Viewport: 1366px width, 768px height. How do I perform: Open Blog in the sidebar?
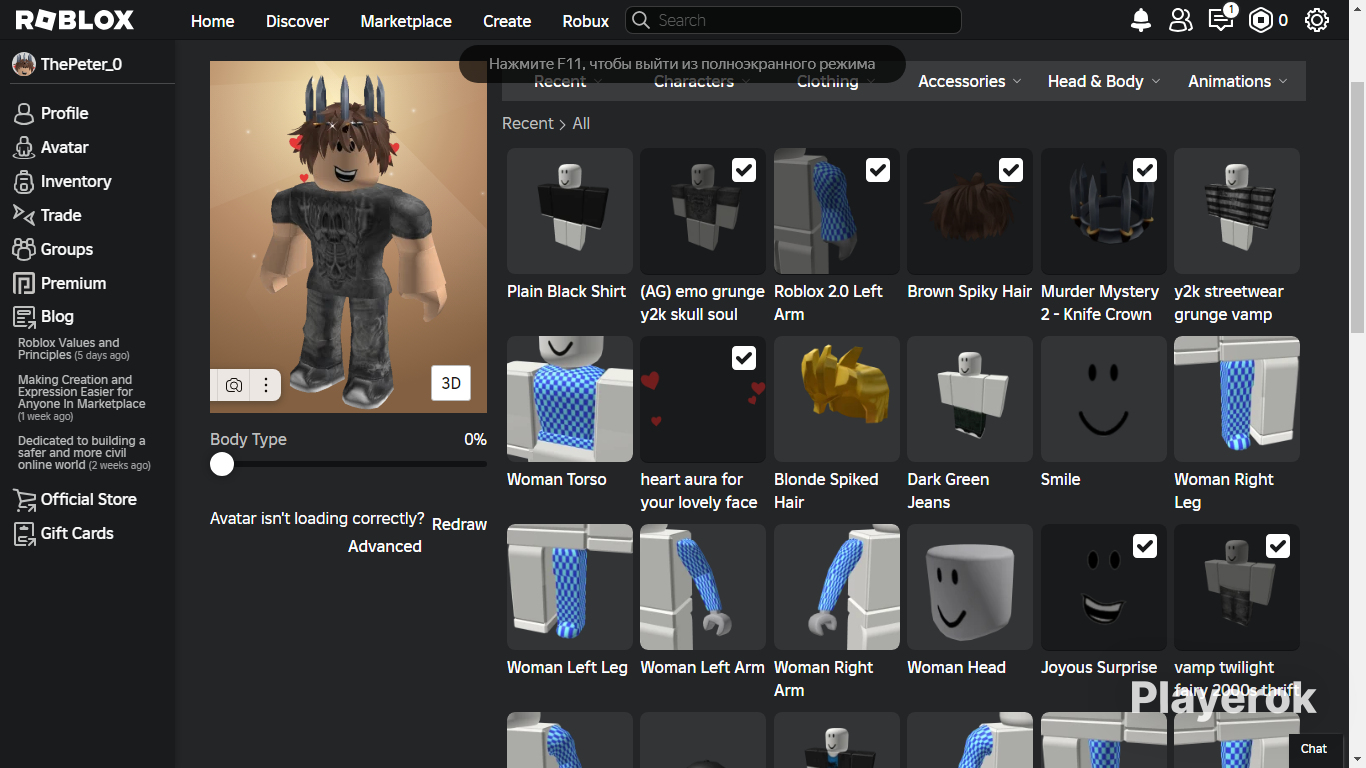(57, 316)
